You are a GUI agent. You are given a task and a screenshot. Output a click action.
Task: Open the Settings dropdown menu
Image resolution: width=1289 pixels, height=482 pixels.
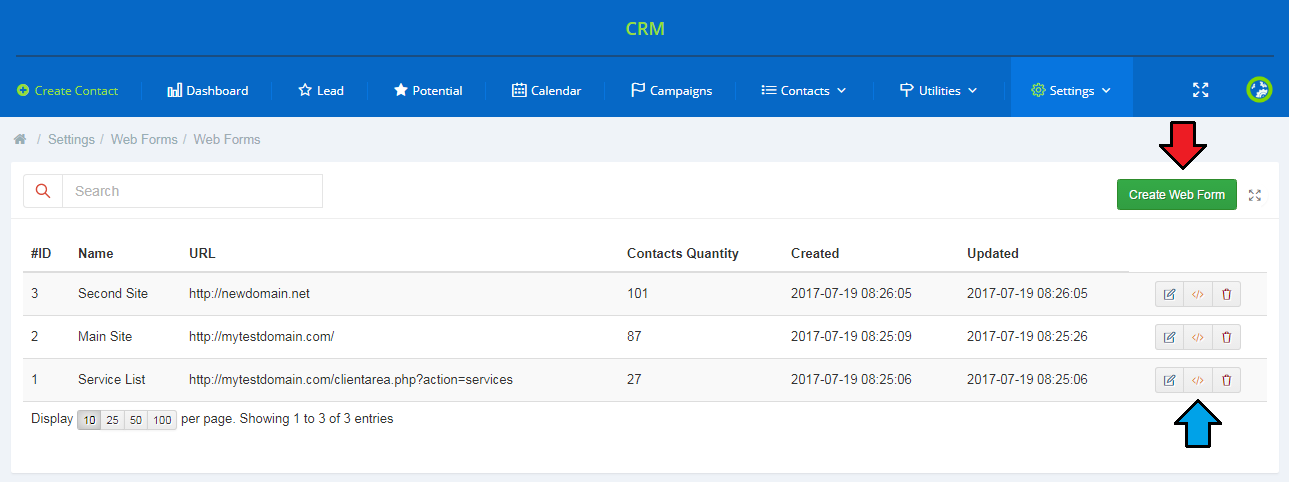point(1071,90)
